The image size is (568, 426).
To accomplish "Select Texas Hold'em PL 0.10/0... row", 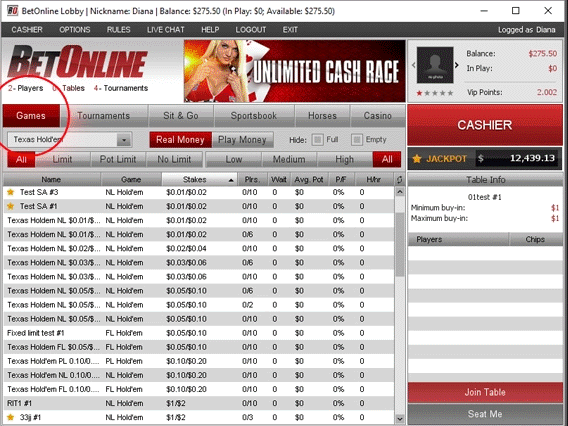I will click(x=199, y=361).
